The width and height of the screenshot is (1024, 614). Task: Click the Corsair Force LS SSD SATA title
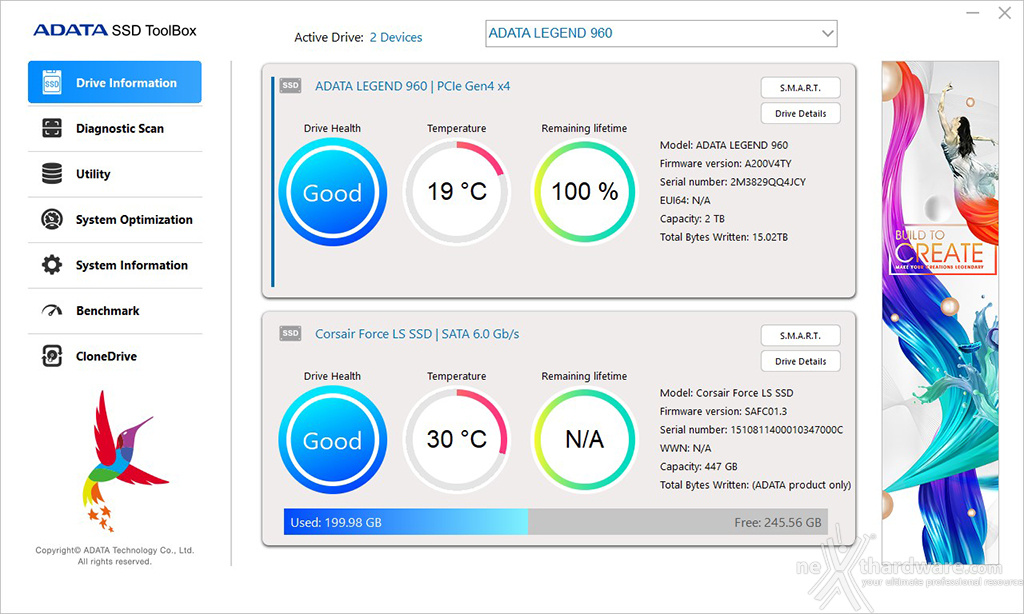click(417, 334)
